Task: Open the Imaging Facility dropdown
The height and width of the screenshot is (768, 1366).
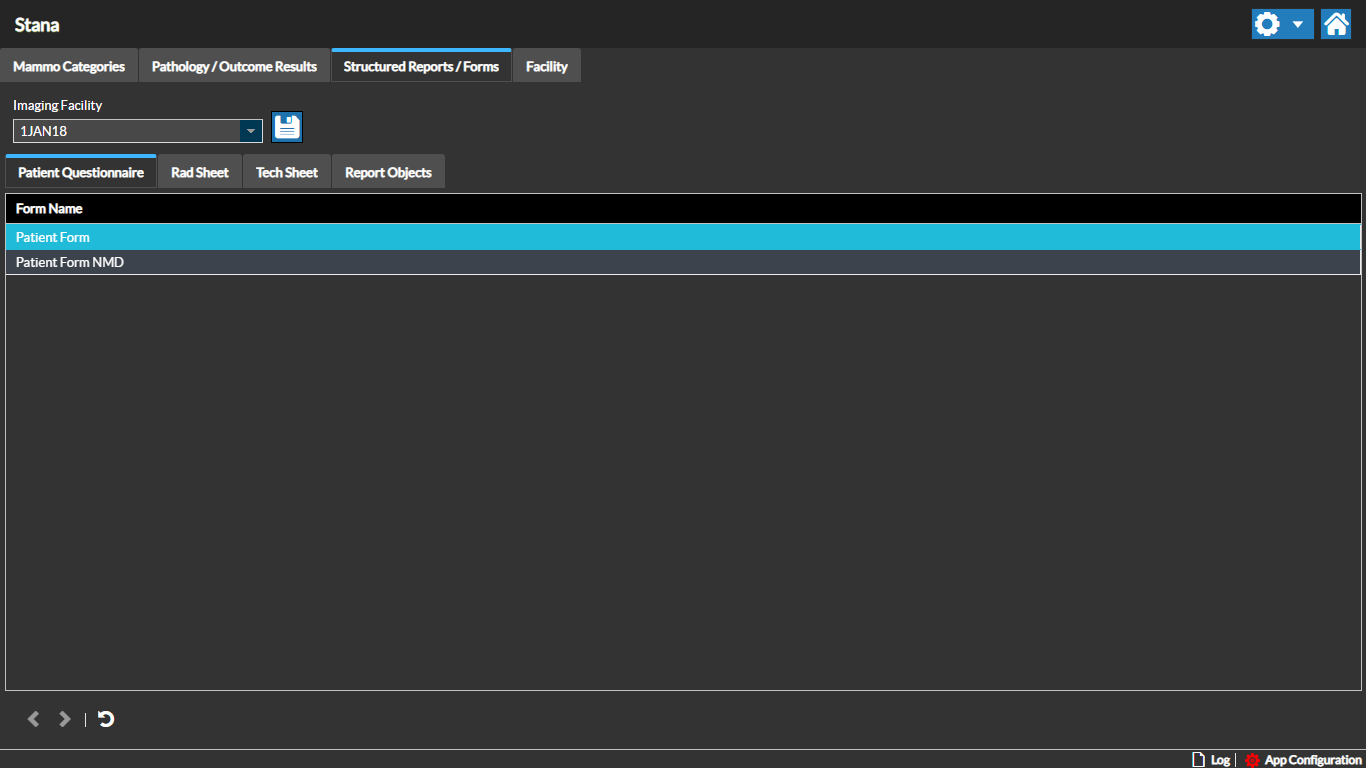Action: [x=250, y=131]
